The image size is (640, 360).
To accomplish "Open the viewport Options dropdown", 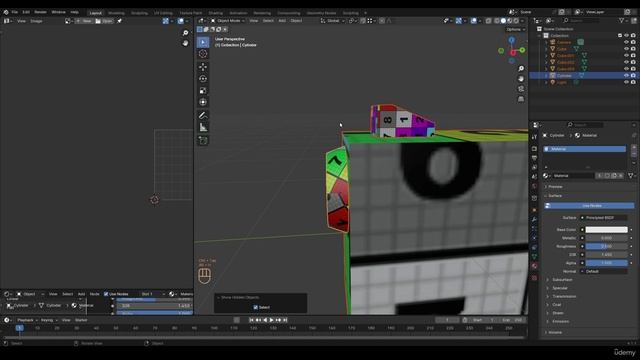I will point(516,29).
